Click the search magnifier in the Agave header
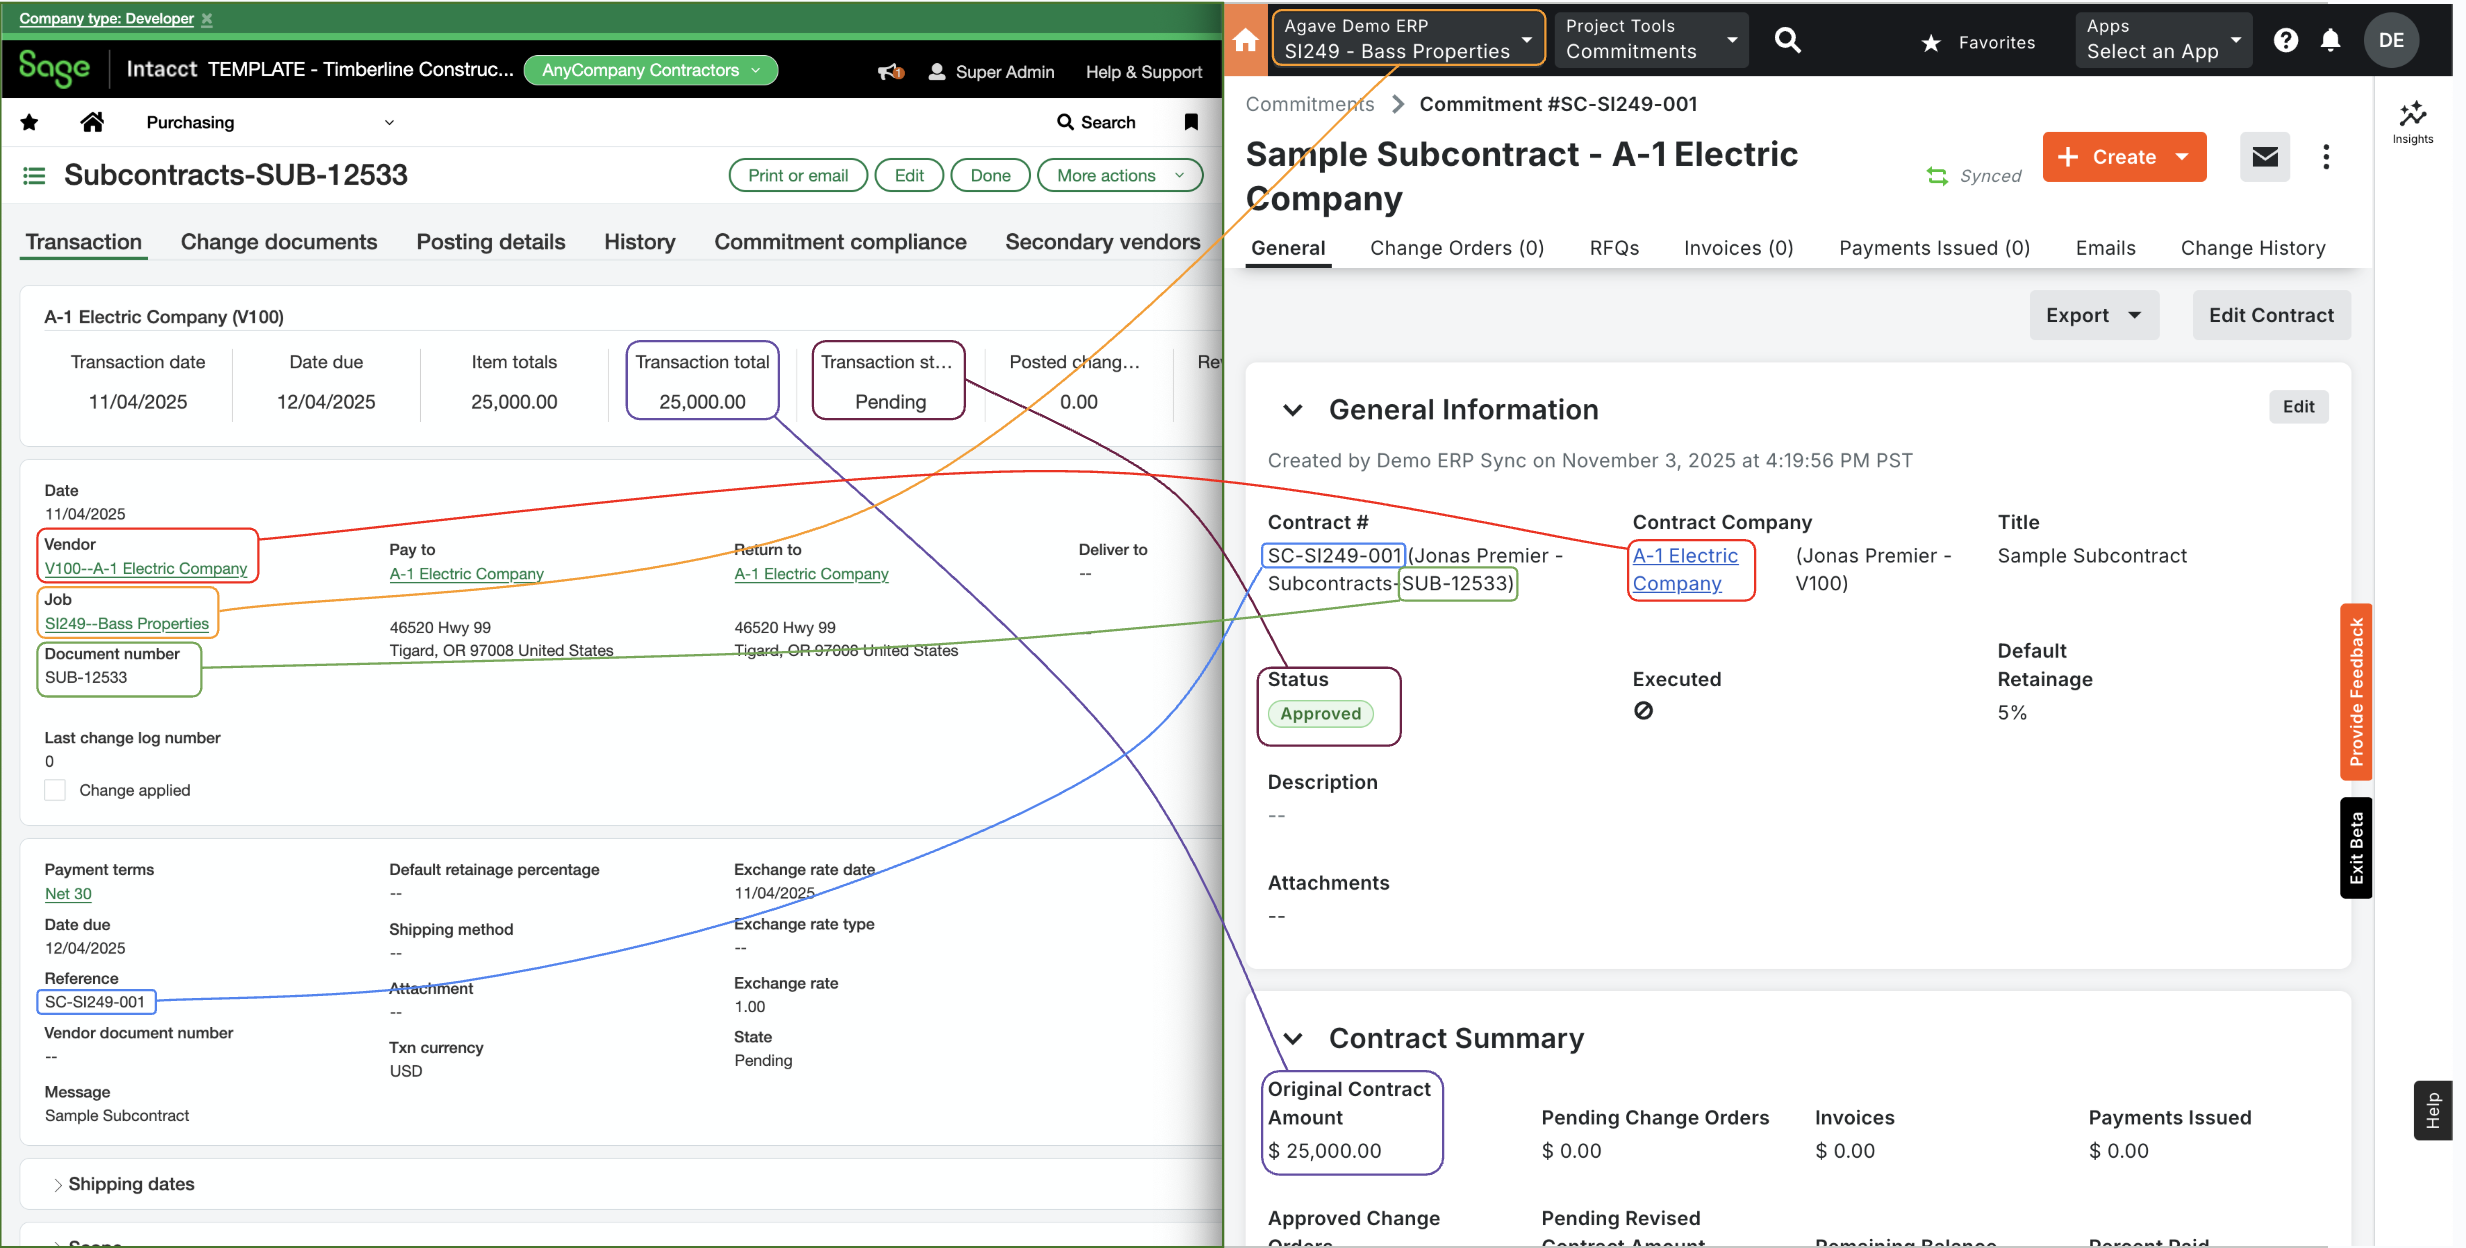The height and width of the screenshot is (1248, 2466). 1789,40
